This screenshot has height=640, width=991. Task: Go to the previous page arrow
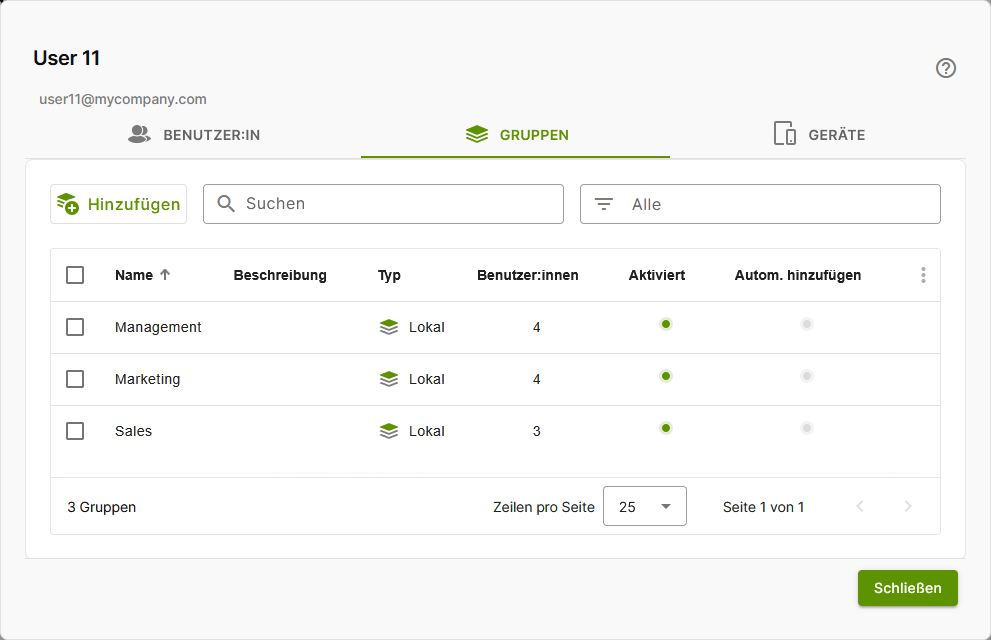(860, 506)
